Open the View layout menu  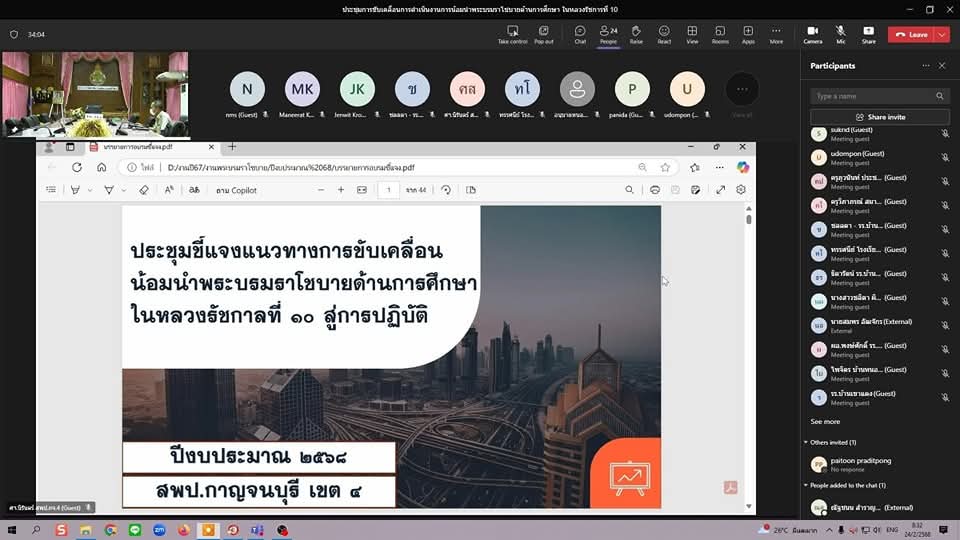(692, 34)
